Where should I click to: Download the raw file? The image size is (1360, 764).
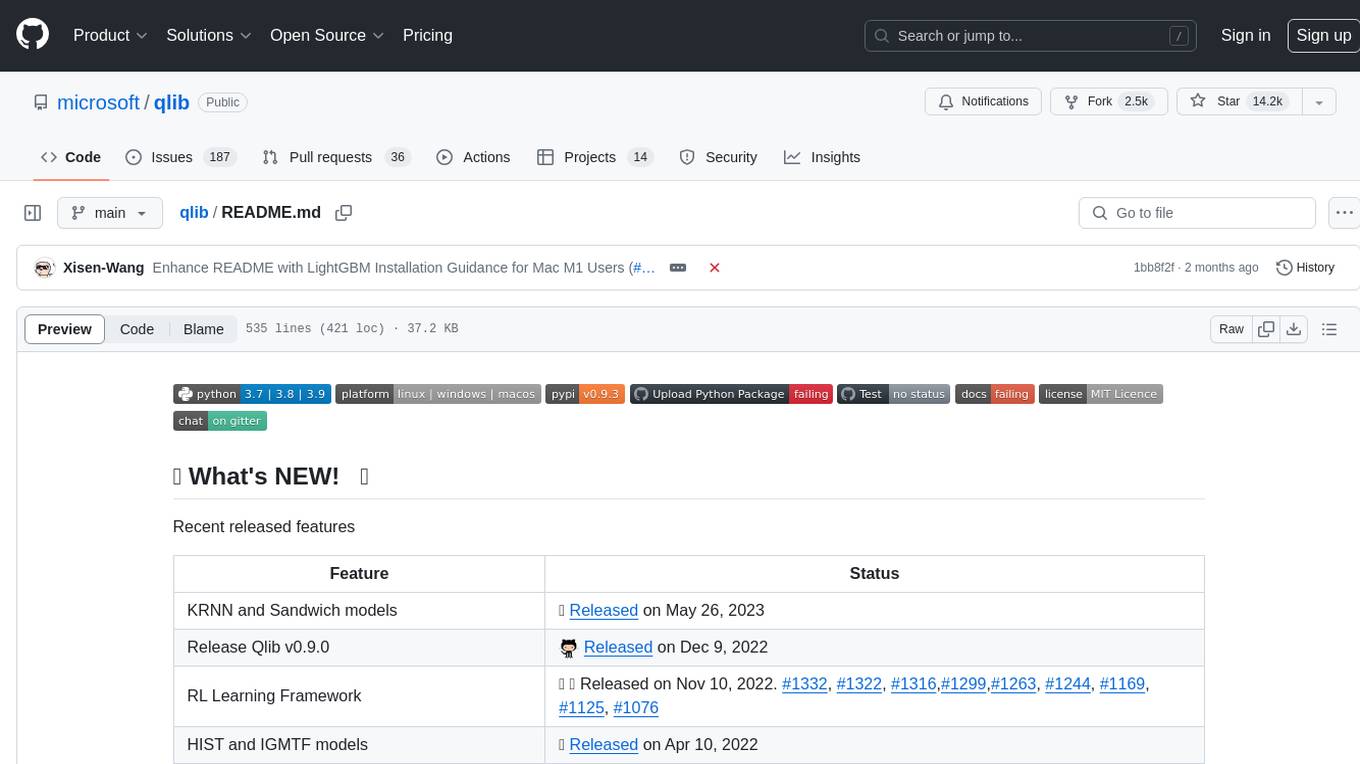tap(1294, 329)
